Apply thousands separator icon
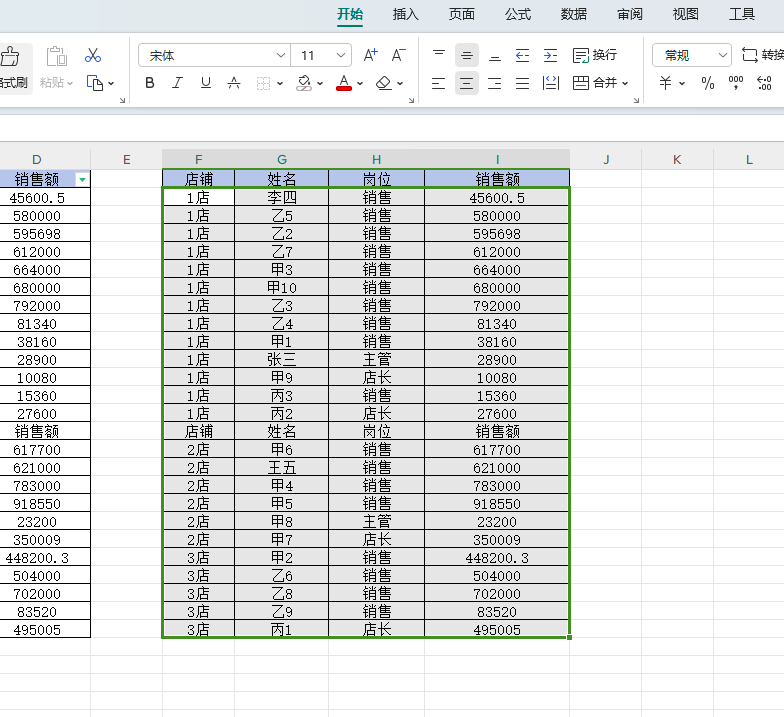The height and width of the screenshot is (717, 784). pos(736,83)
